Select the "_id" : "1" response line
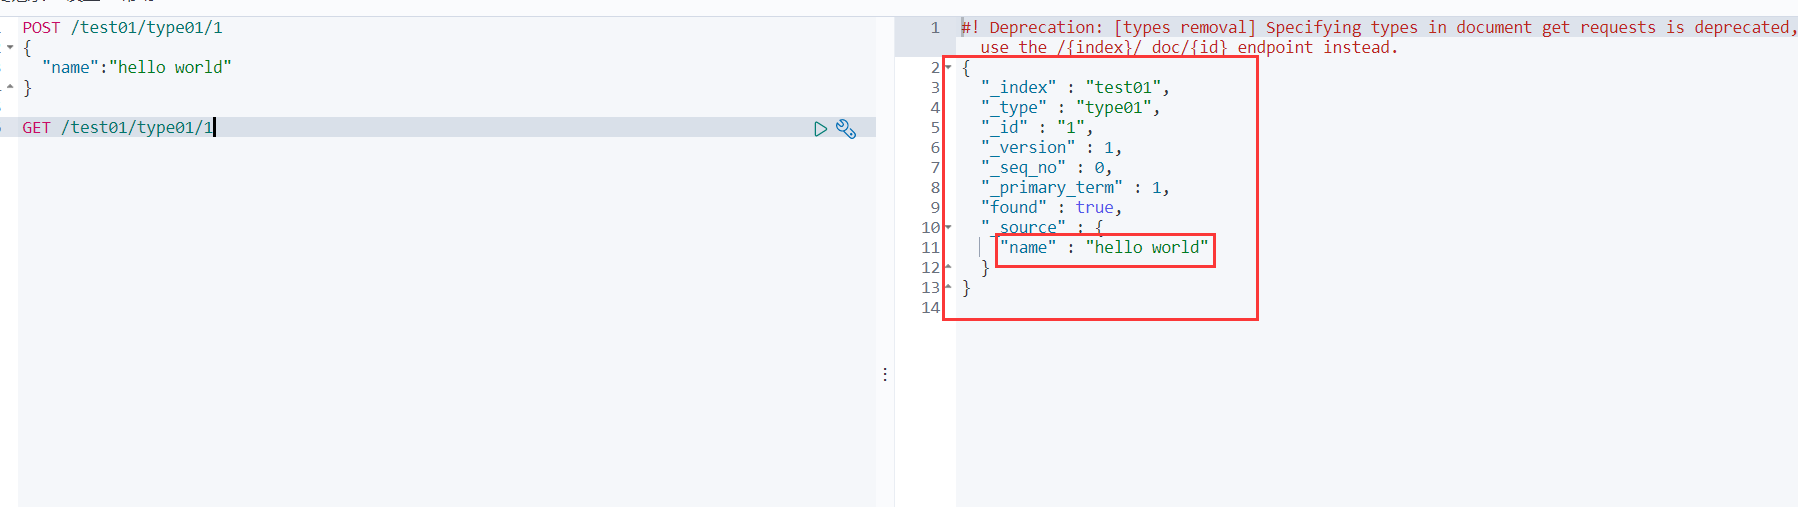1798x507 pixels. (1037, 128)
